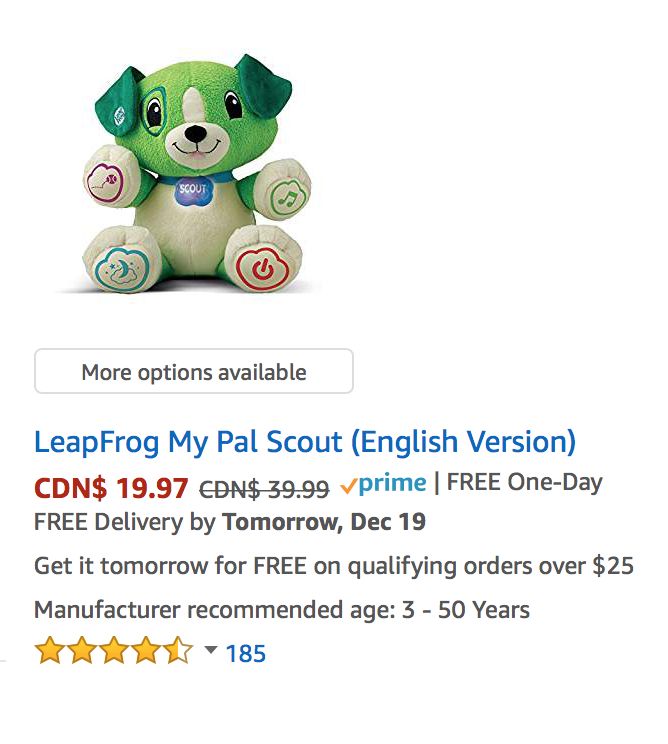668x744 pixels.
Task: Click the half-filled fifth rating star
Action: (x=180, y=651)
